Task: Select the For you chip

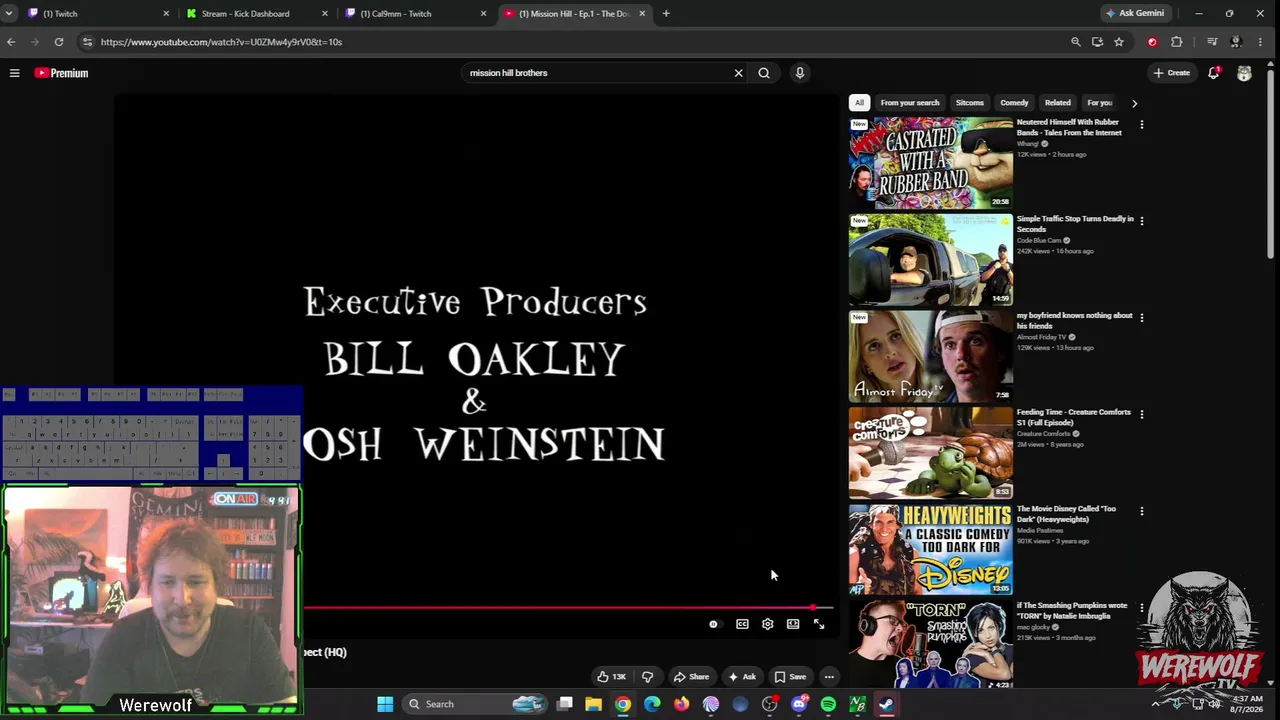Action: pyautogui.click(x=1100, y=103)
